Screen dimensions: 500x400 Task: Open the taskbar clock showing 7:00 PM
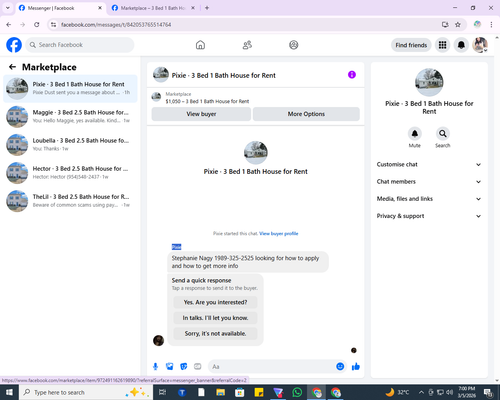(x=467, y=392)
